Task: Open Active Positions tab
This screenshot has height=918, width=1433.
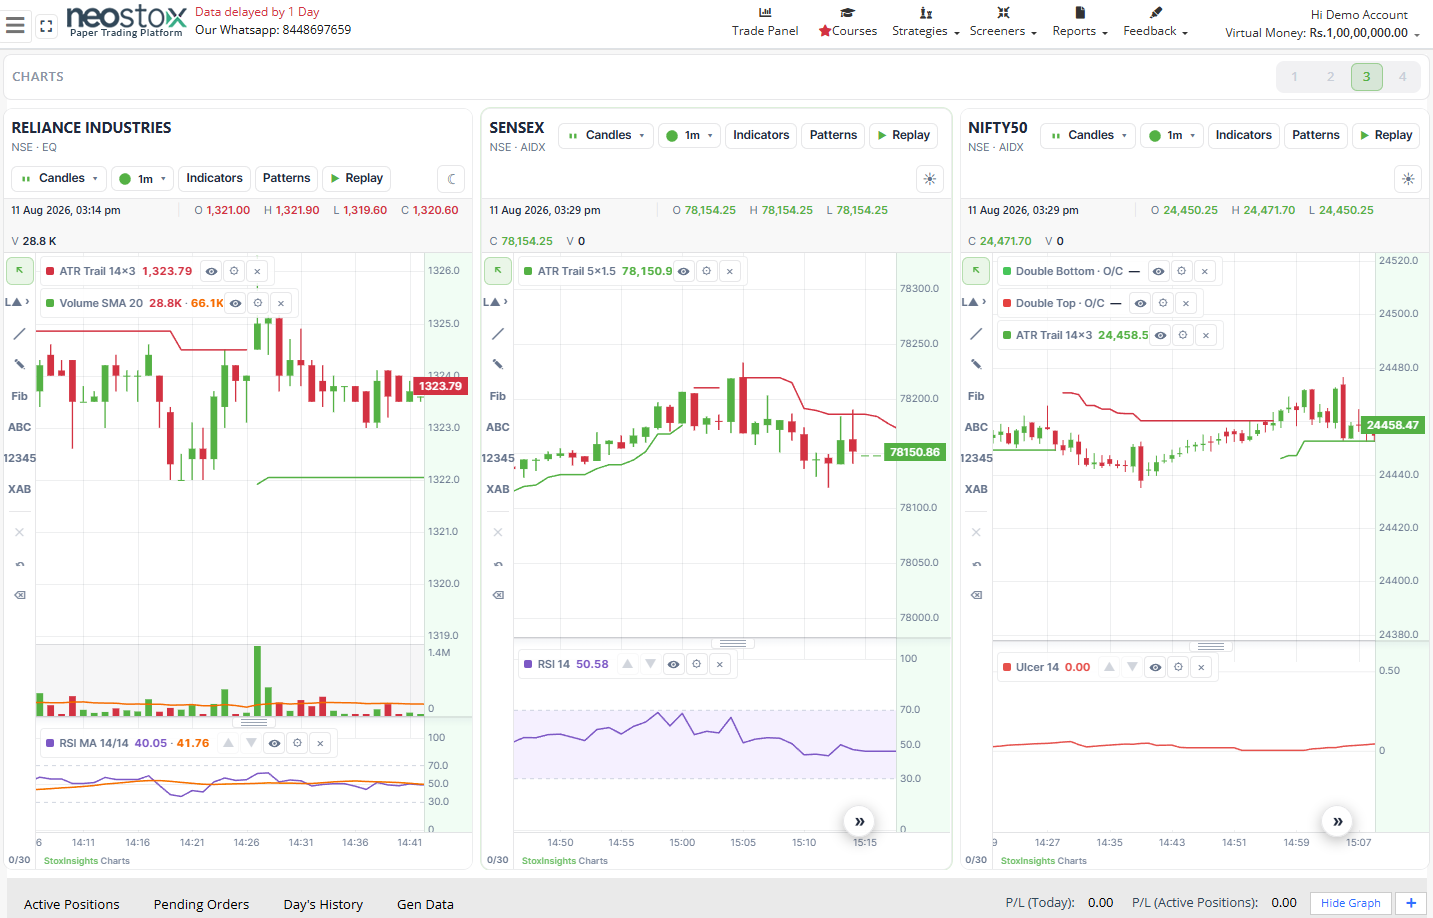Action: [72, 904]
